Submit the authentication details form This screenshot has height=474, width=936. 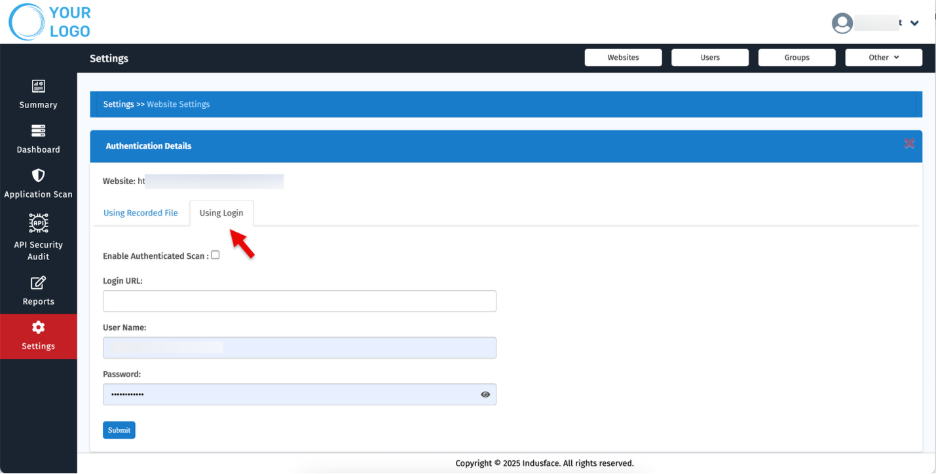[119, 430]
